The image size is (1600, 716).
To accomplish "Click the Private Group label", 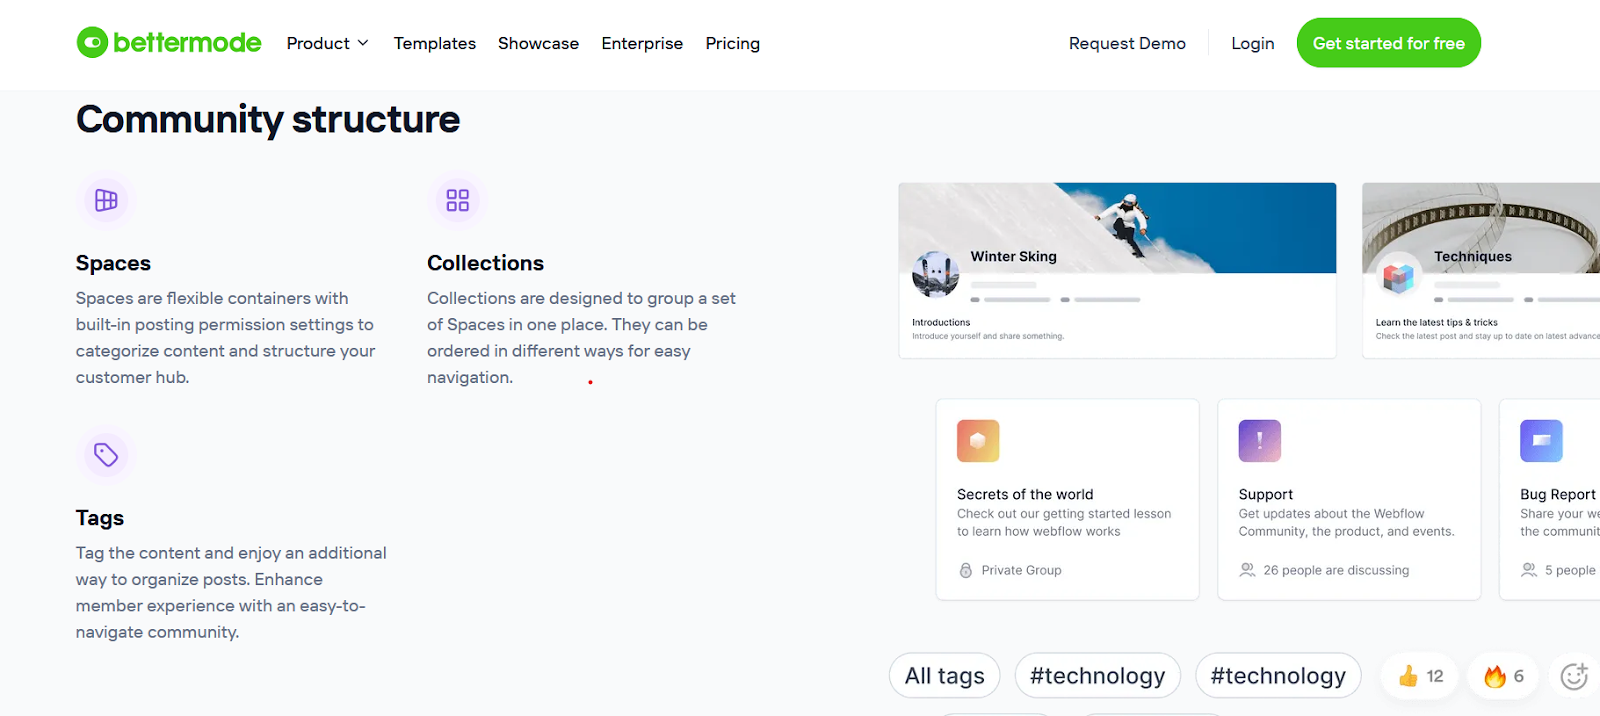I will pyautogui.click(x=1021, y=570).
